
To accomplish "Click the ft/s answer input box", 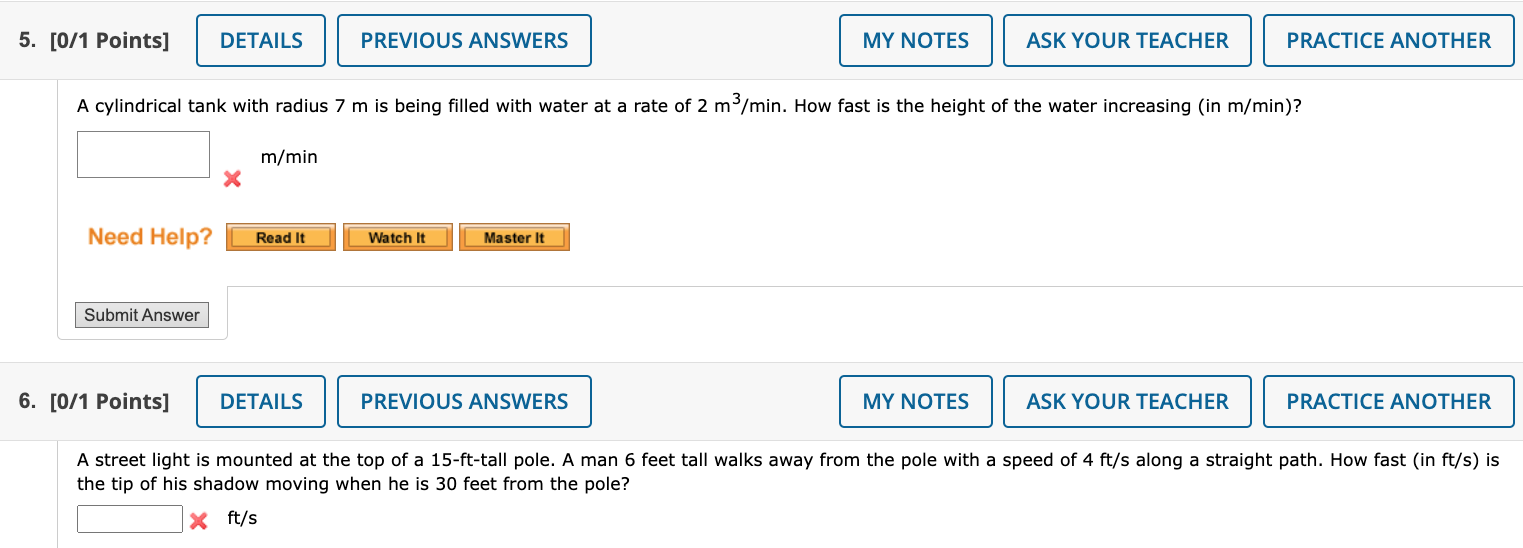I will (x=130, y=519).
